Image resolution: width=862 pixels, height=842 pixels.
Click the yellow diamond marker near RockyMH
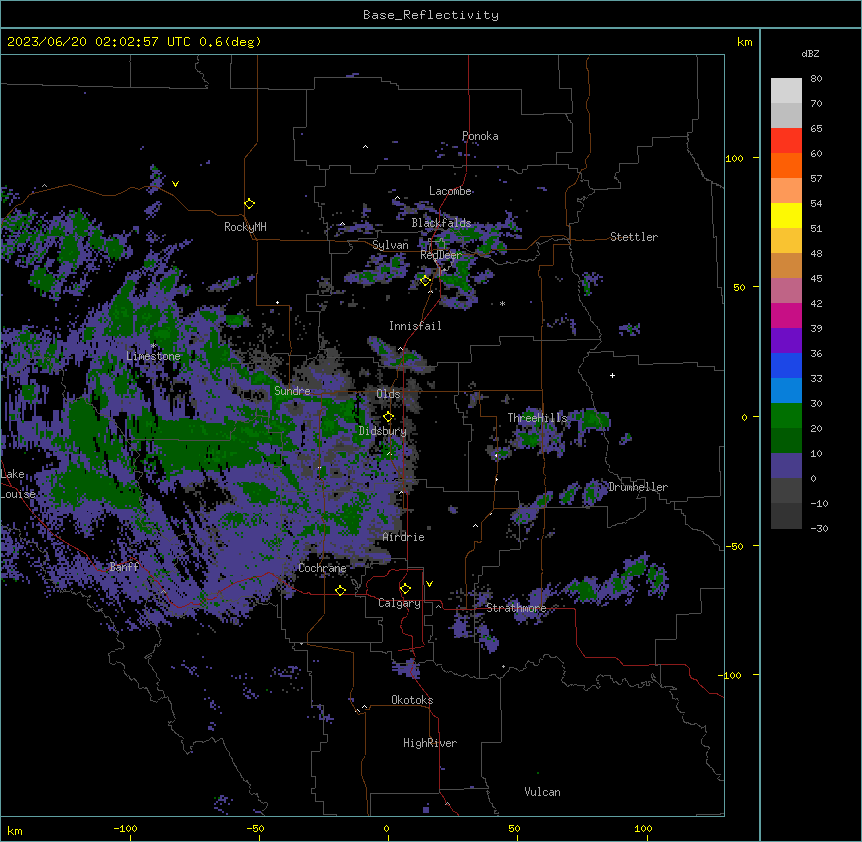tap(249, 204)
